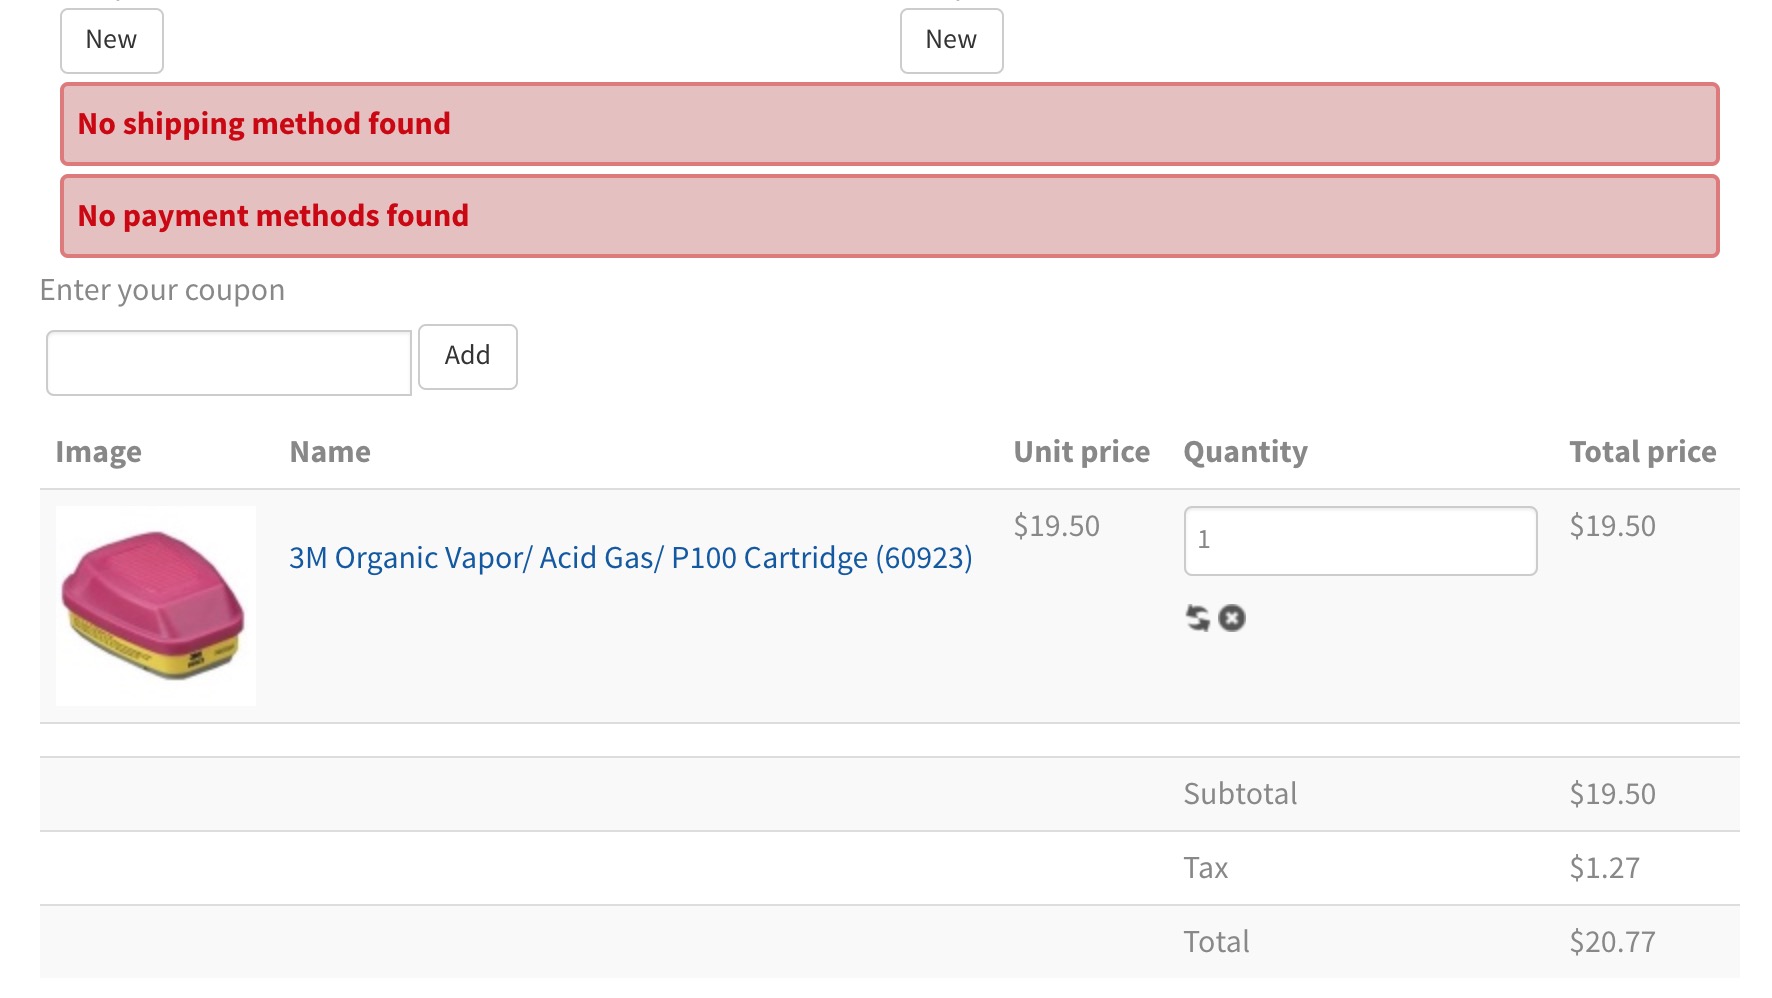Click the No payment methods found alert
The image size is (1772, 998).
(889, 216)
